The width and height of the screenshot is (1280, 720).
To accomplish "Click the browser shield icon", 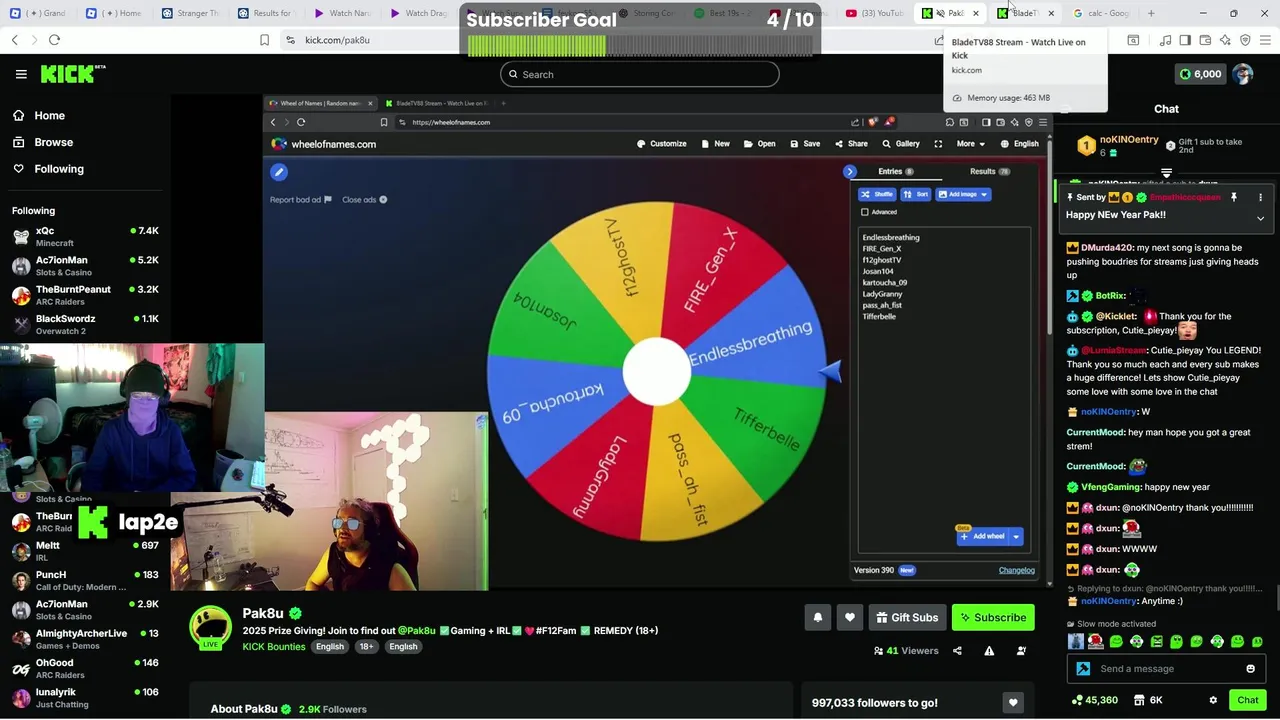I will click(1245, 40).
